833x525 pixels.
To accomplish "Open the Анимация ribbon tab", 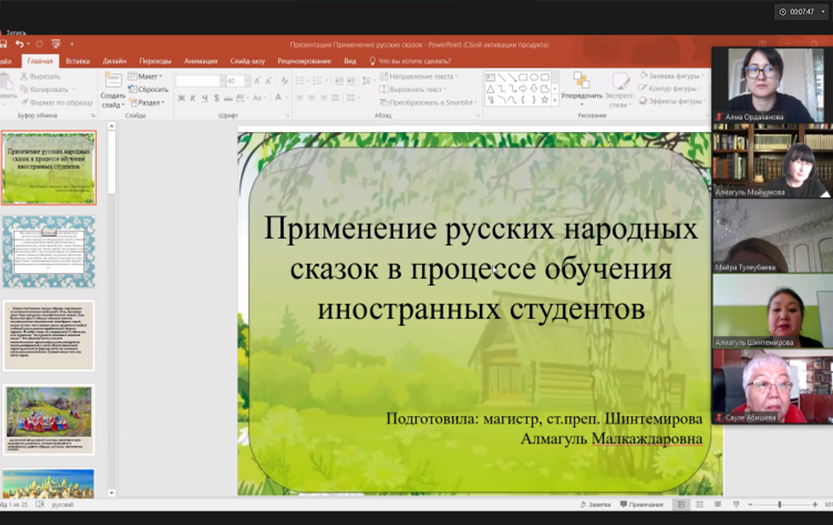I will click(x=201, y=60).
